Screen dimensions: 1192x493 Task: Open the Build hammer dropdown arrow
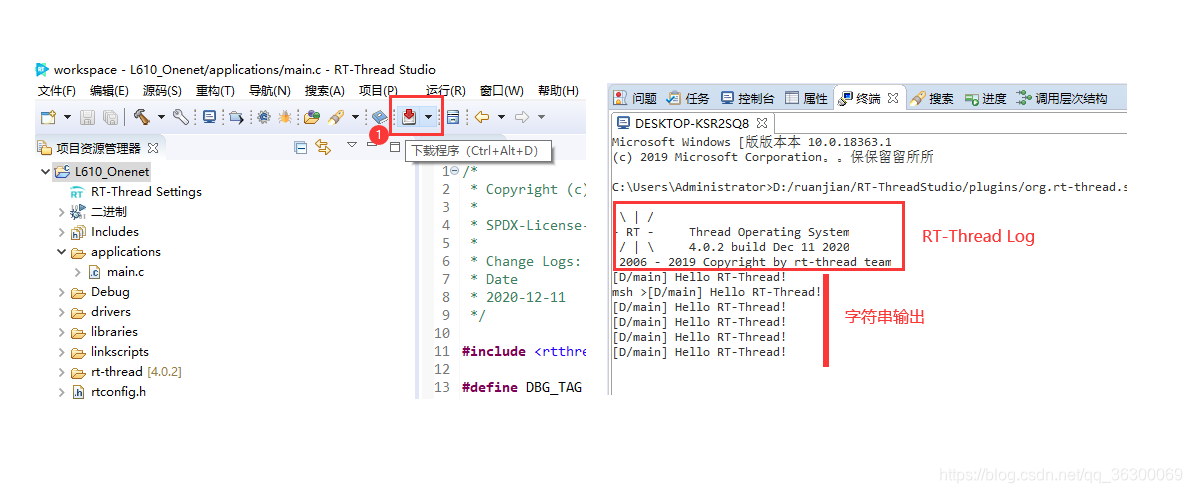click(160, 117)
